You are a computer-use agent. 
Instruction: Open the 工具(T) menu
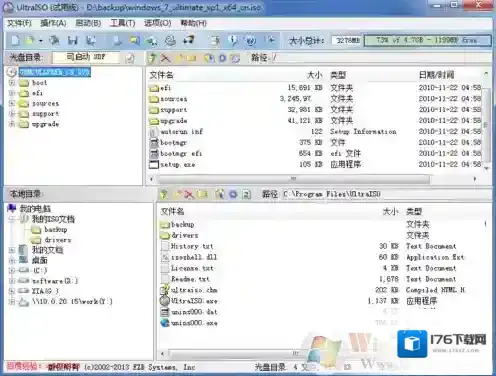click(123, 23)
